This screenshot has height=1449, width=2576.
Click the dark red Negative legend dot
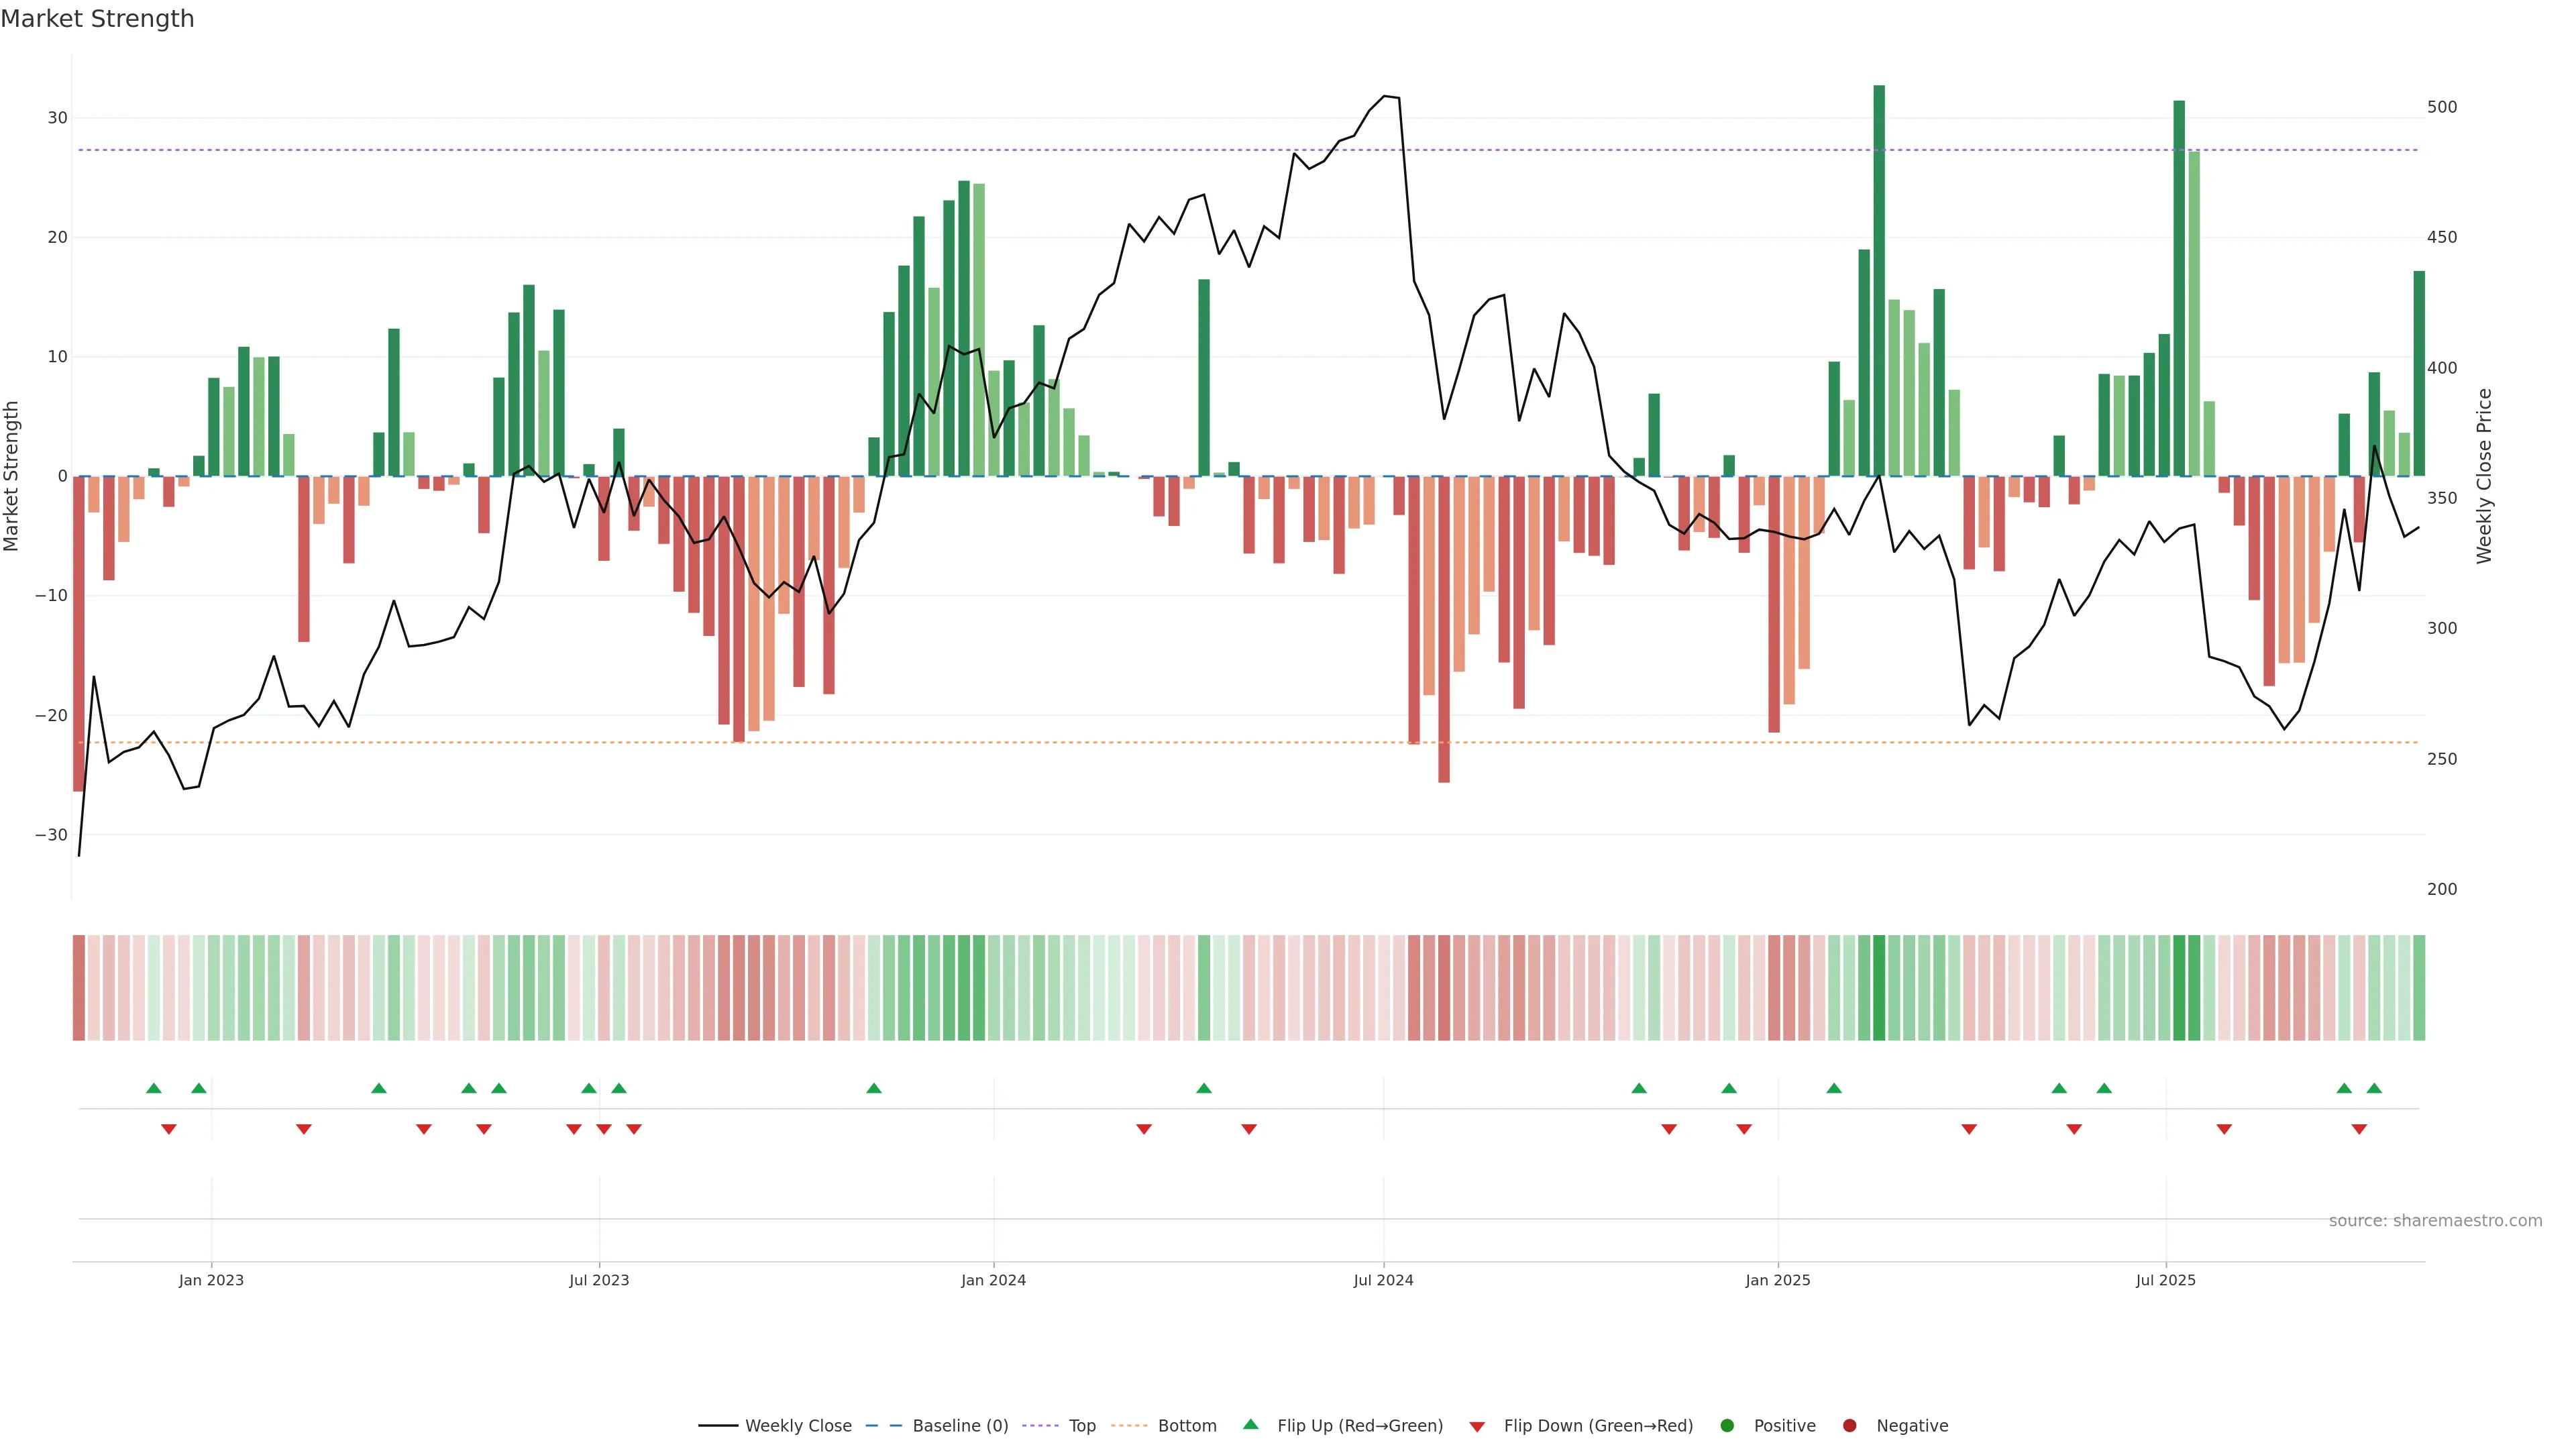tap(1849, 1426)
